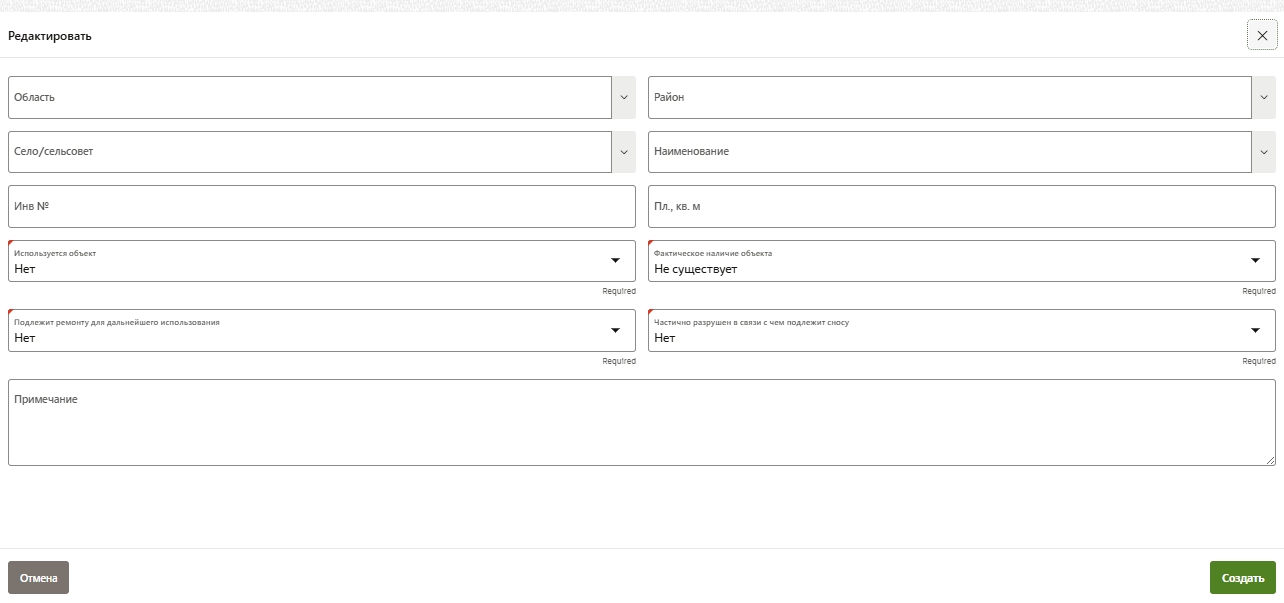Click the triangle arrow in Используется объект
Image resolution: width=1284 pixels, height=603 pixels.
click(615, 261)
